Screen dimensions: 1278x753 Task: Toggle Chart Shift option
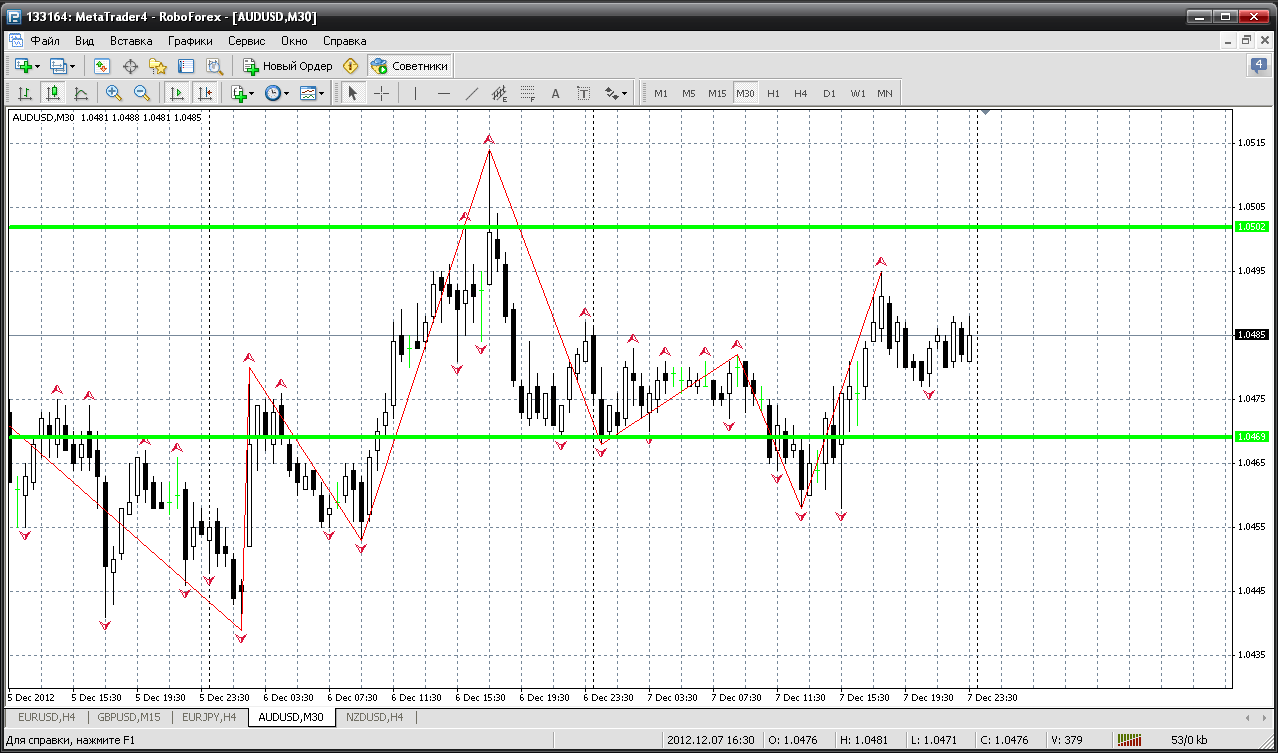pos(205,93)
